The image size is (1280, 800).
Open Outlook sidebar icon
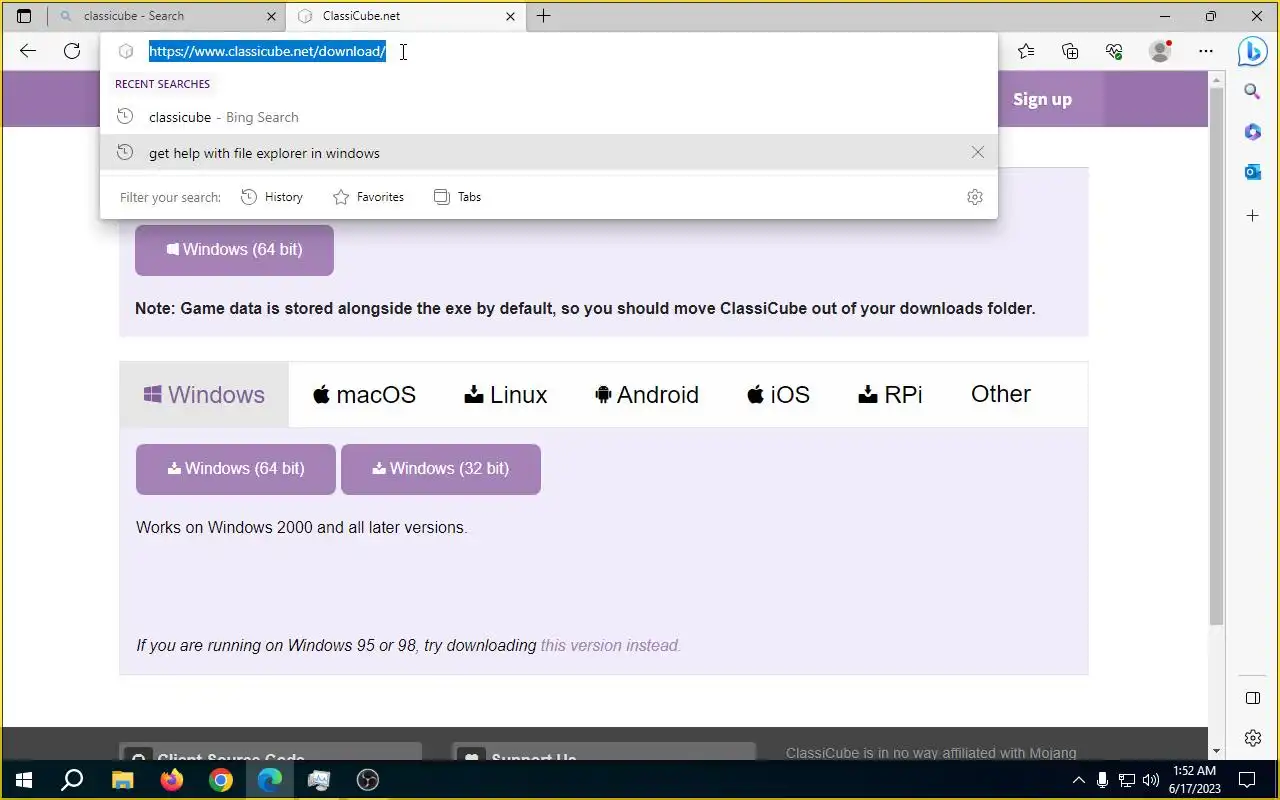click(x=1252, y=172)
